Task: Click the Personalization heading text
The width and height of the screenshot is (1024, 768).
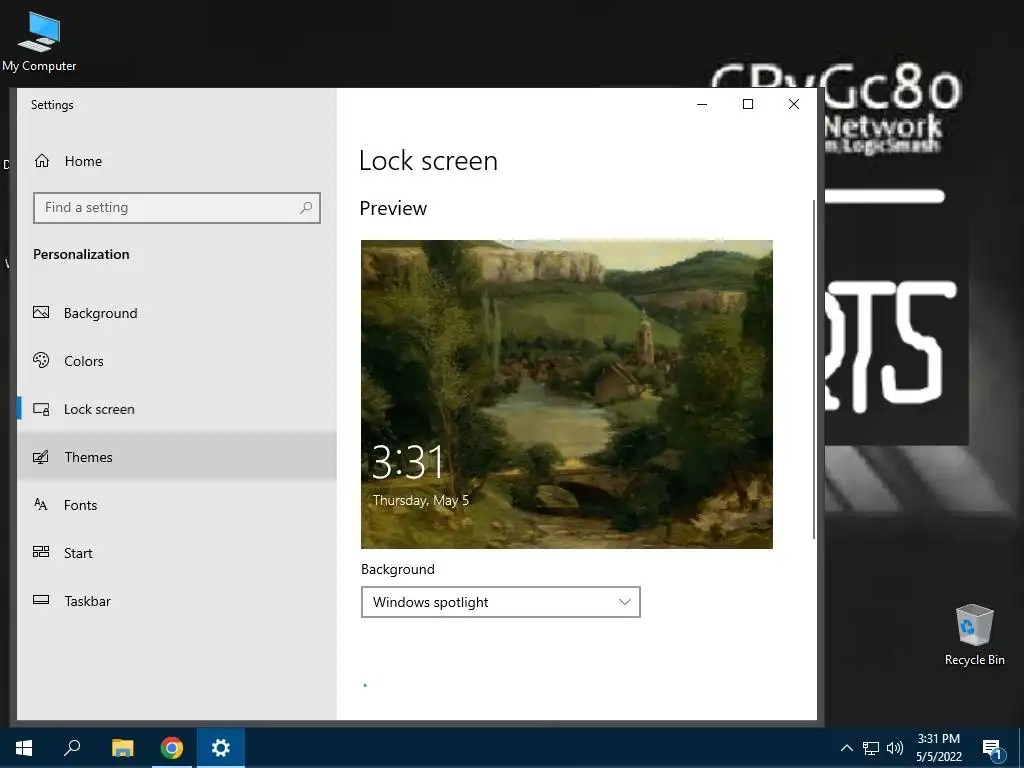Action: [81, 254]
